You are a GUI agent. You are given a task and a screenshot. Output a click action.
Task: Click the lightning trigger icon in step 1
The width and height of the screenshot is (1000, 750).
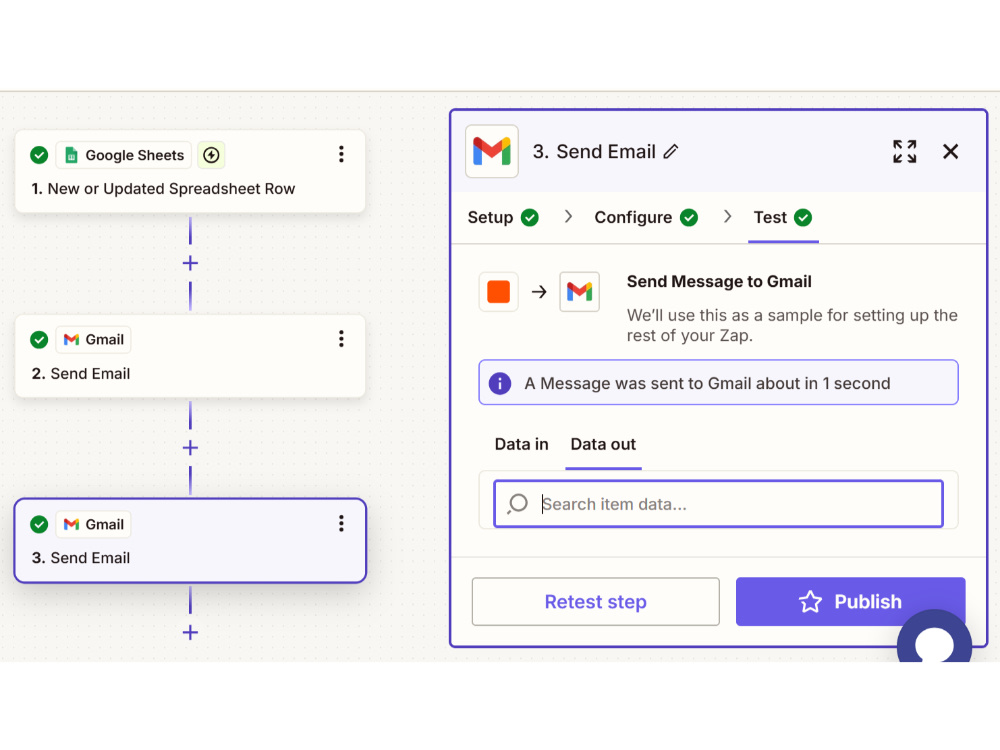(211, 155)
